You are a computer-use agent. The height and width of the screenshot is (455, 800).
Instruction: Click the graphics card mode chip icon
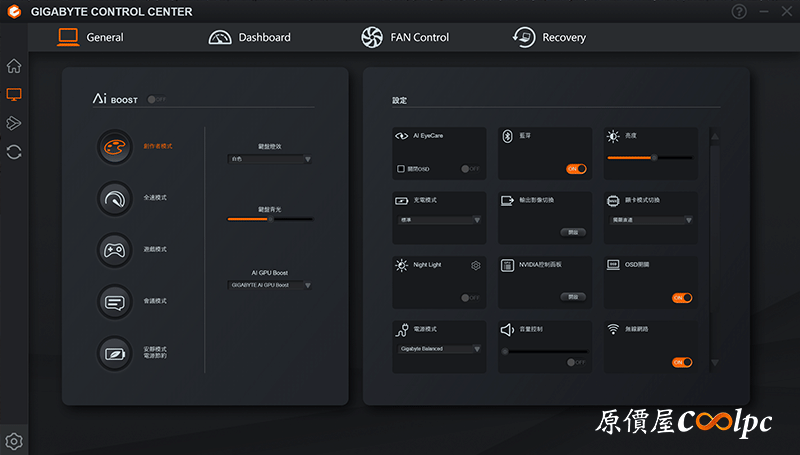point(613,200)
